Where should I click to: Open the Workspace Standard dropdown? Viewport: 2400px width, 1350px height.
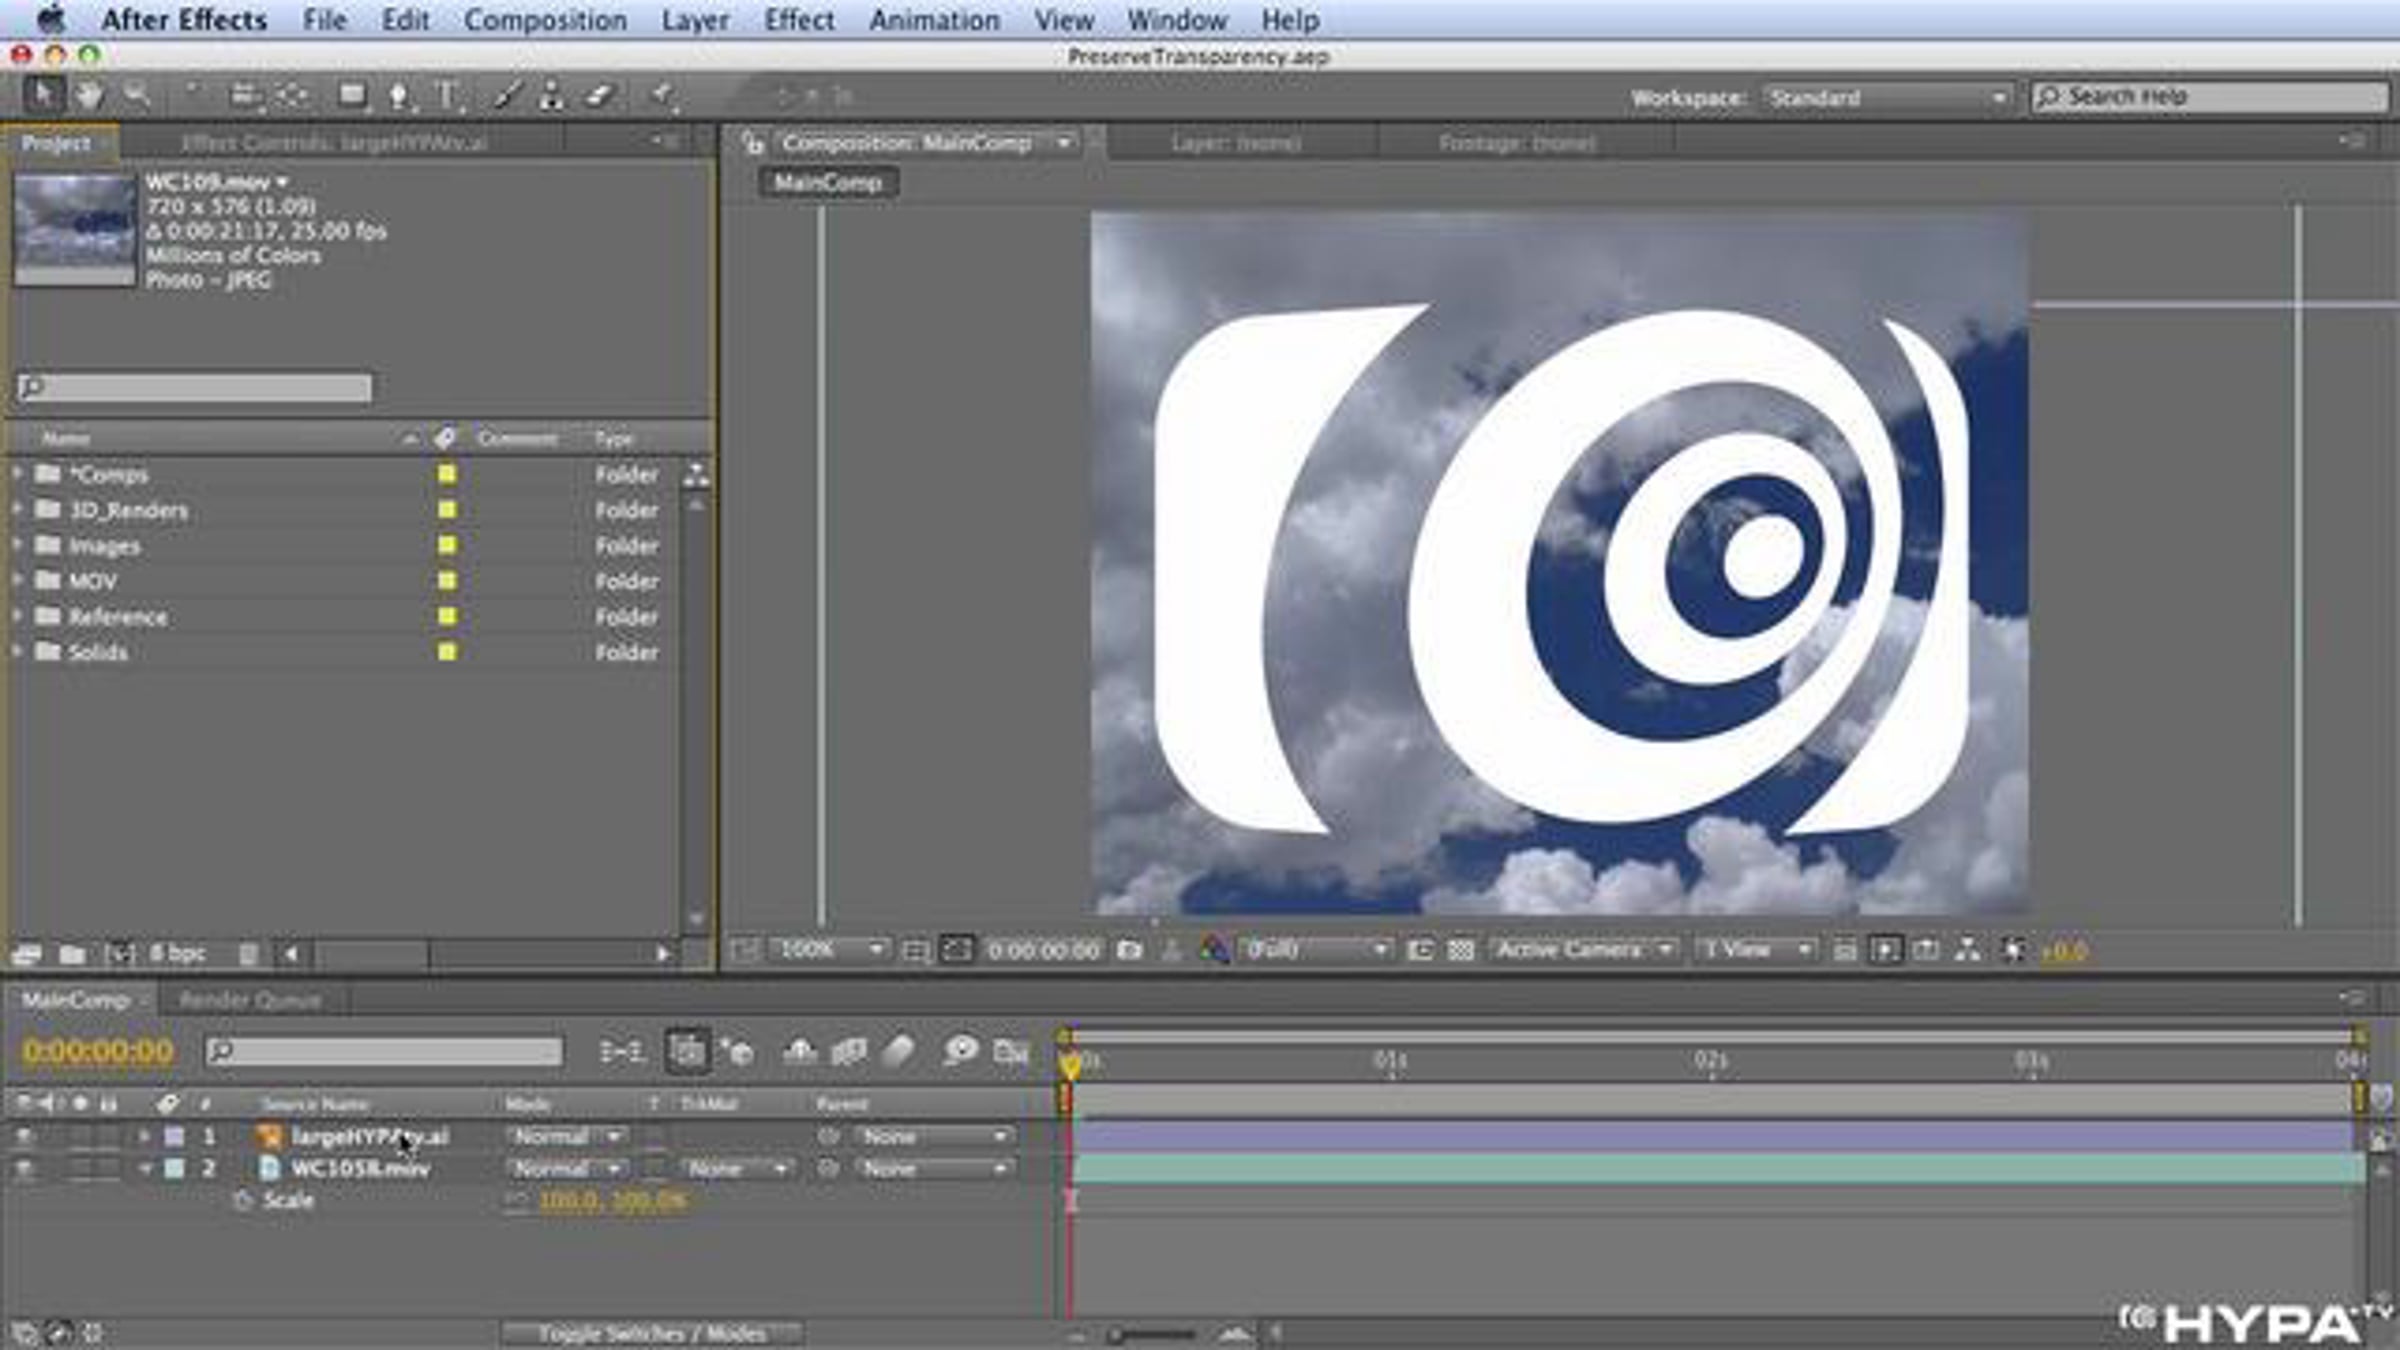(1886, 98)
